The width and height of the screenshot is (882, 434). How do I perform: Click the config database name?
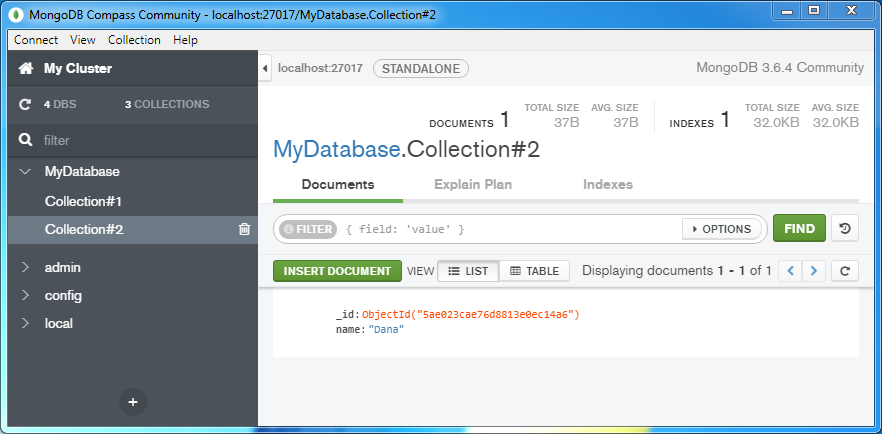[x=63, y=296]
